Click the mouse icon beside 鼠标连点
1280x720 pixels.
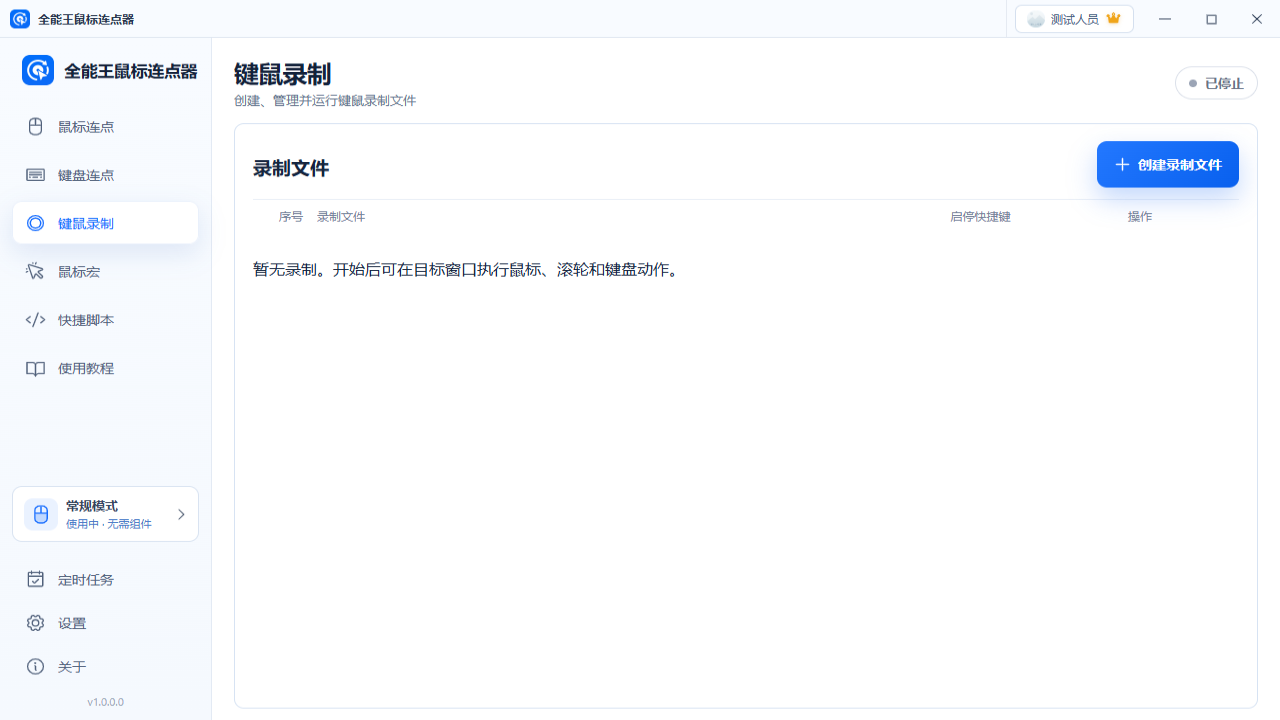[35, 127]
